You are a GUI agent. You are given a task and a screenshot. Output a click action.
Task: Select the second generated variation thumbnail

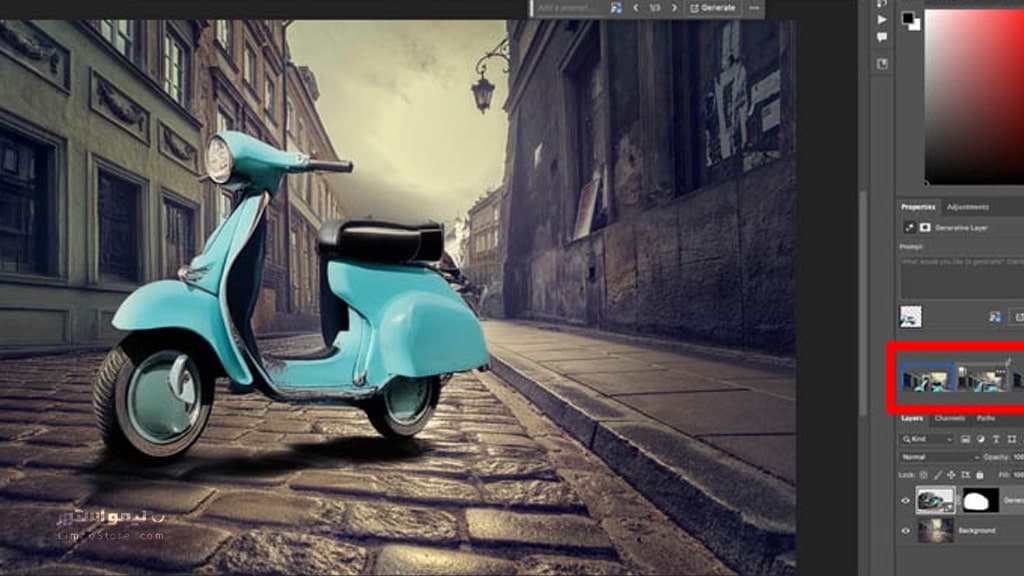982,379
